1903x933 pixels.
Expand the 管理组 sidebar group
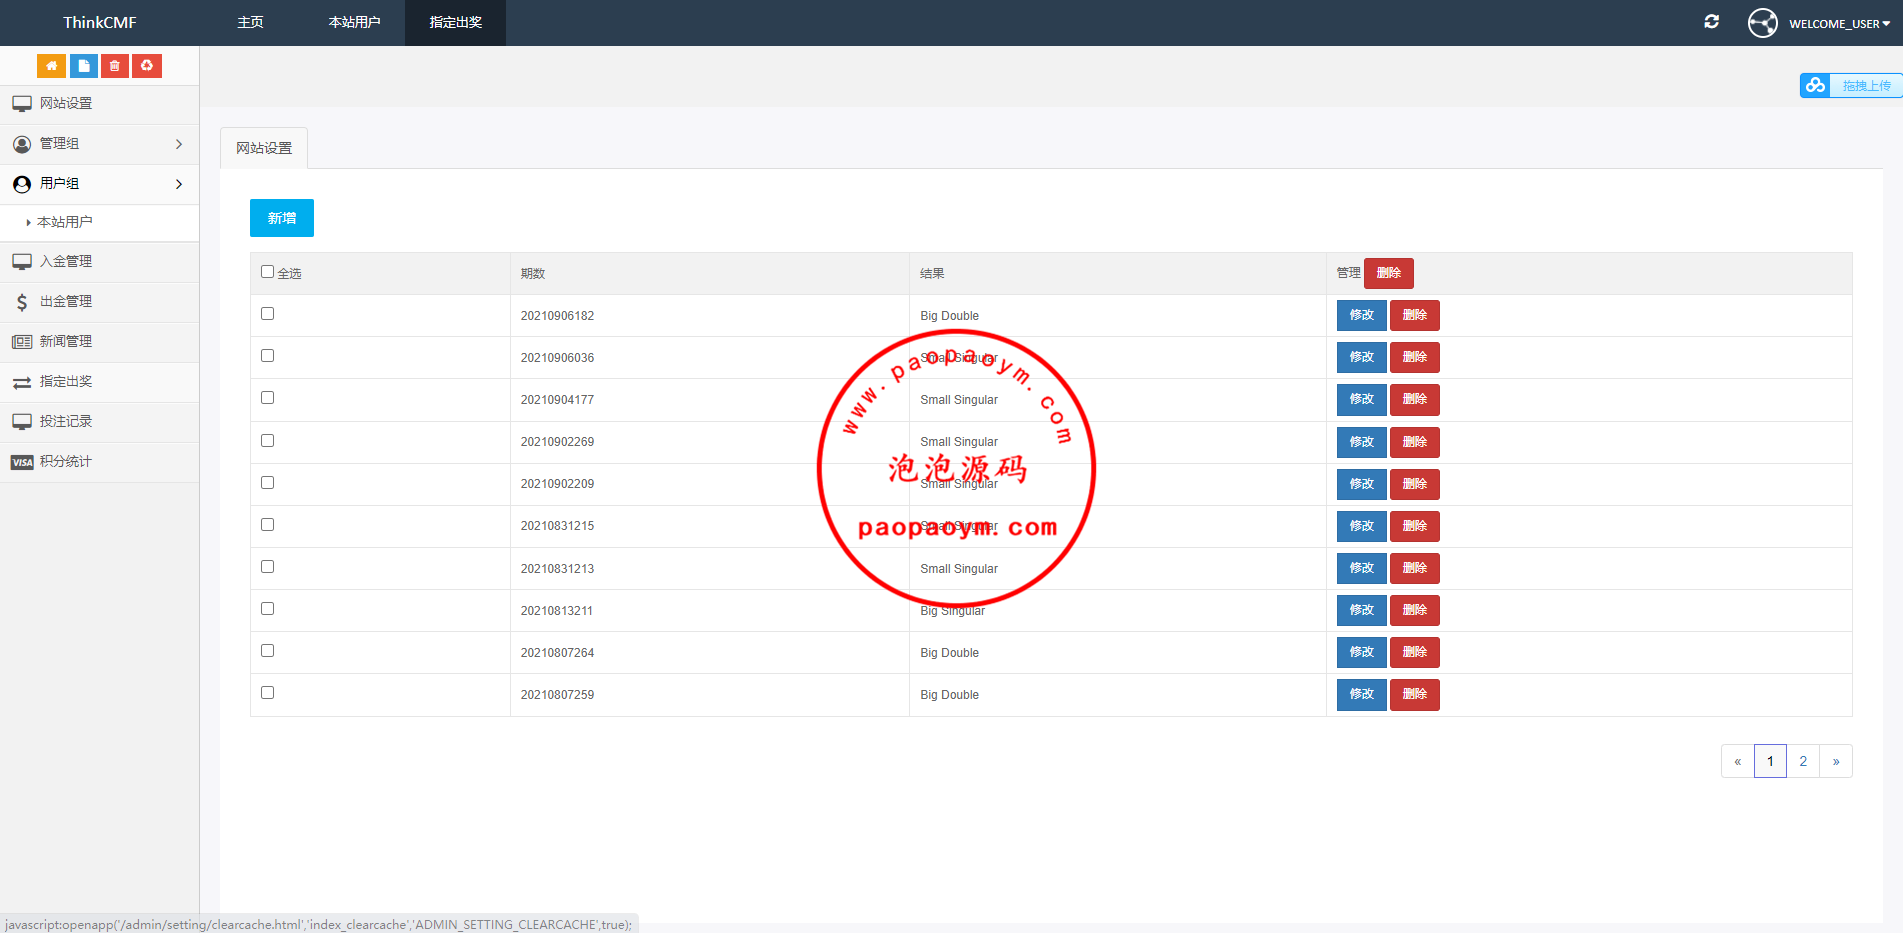coord(99,144)
